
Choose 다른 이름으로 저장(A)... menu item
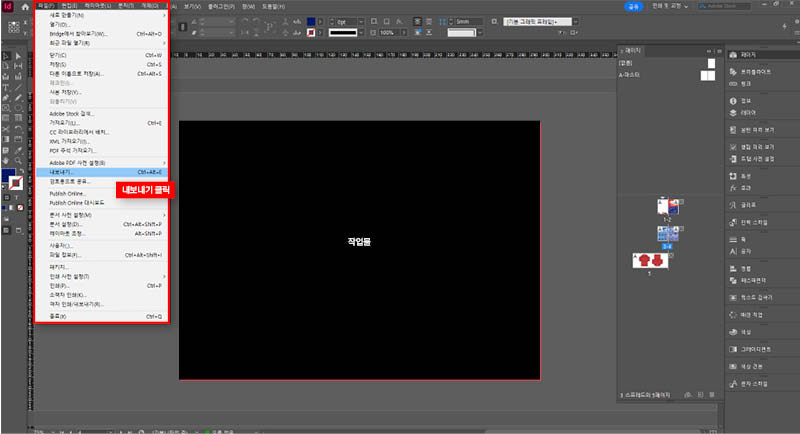[102, 74]
